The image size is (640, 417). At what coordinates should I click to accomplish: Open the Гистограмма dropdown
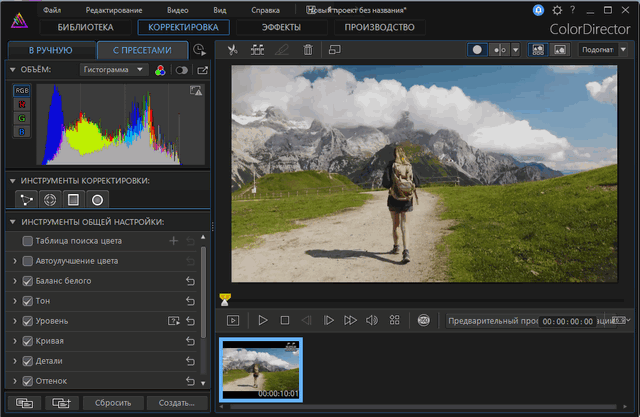pos(113,70)
